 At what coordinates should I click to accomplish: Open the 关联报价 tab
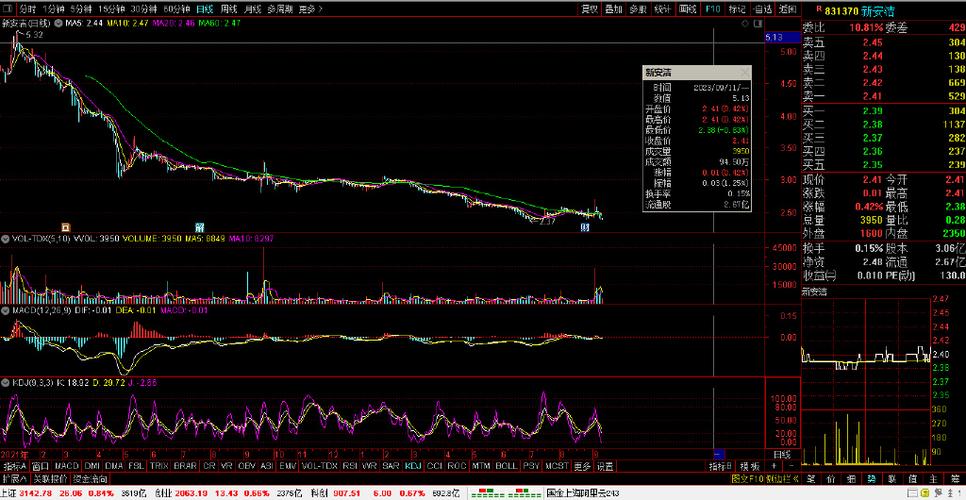tap(50, 478)
